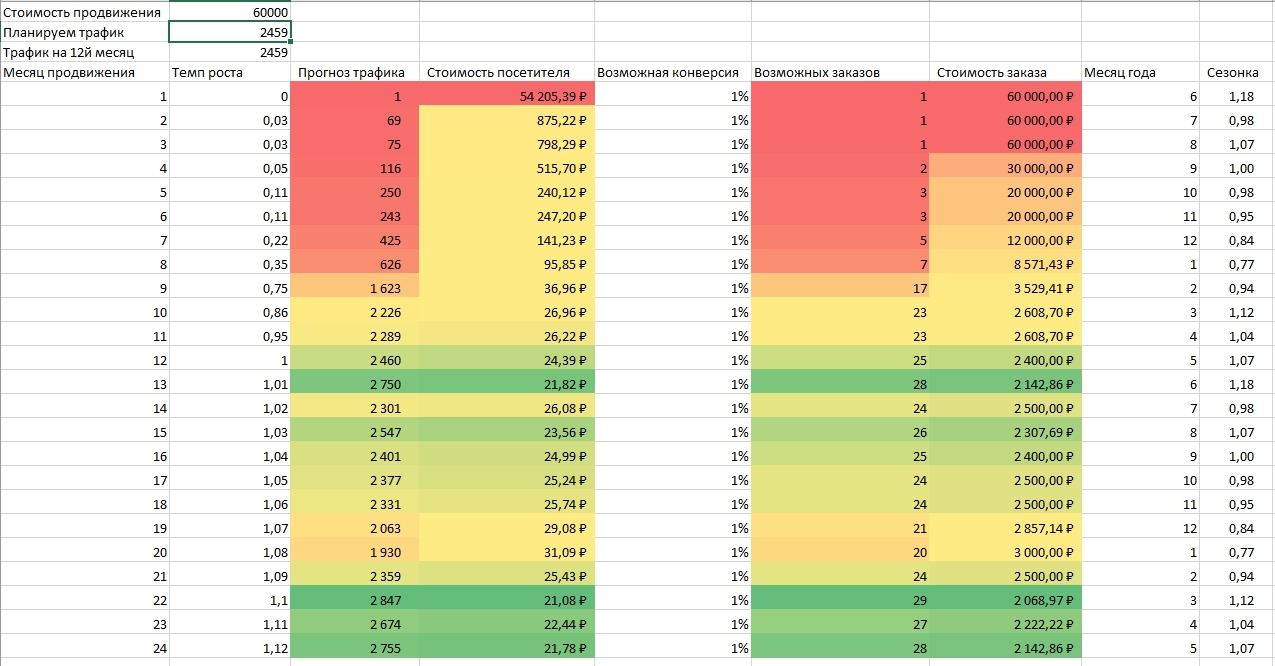1275x666 pixels.
Task: Select the Сезонка header cell
Action: [x=1237, y=72]
